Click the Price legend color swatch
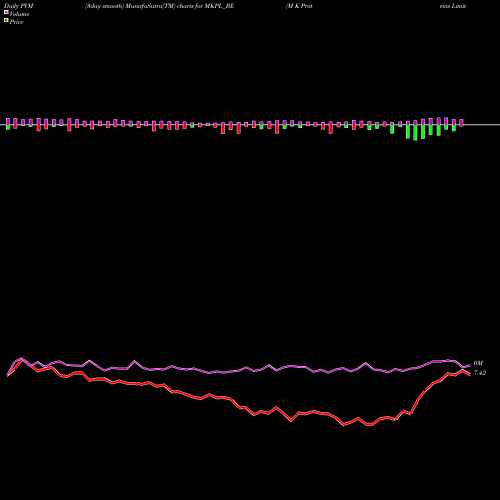 click(x=6, y=21)
